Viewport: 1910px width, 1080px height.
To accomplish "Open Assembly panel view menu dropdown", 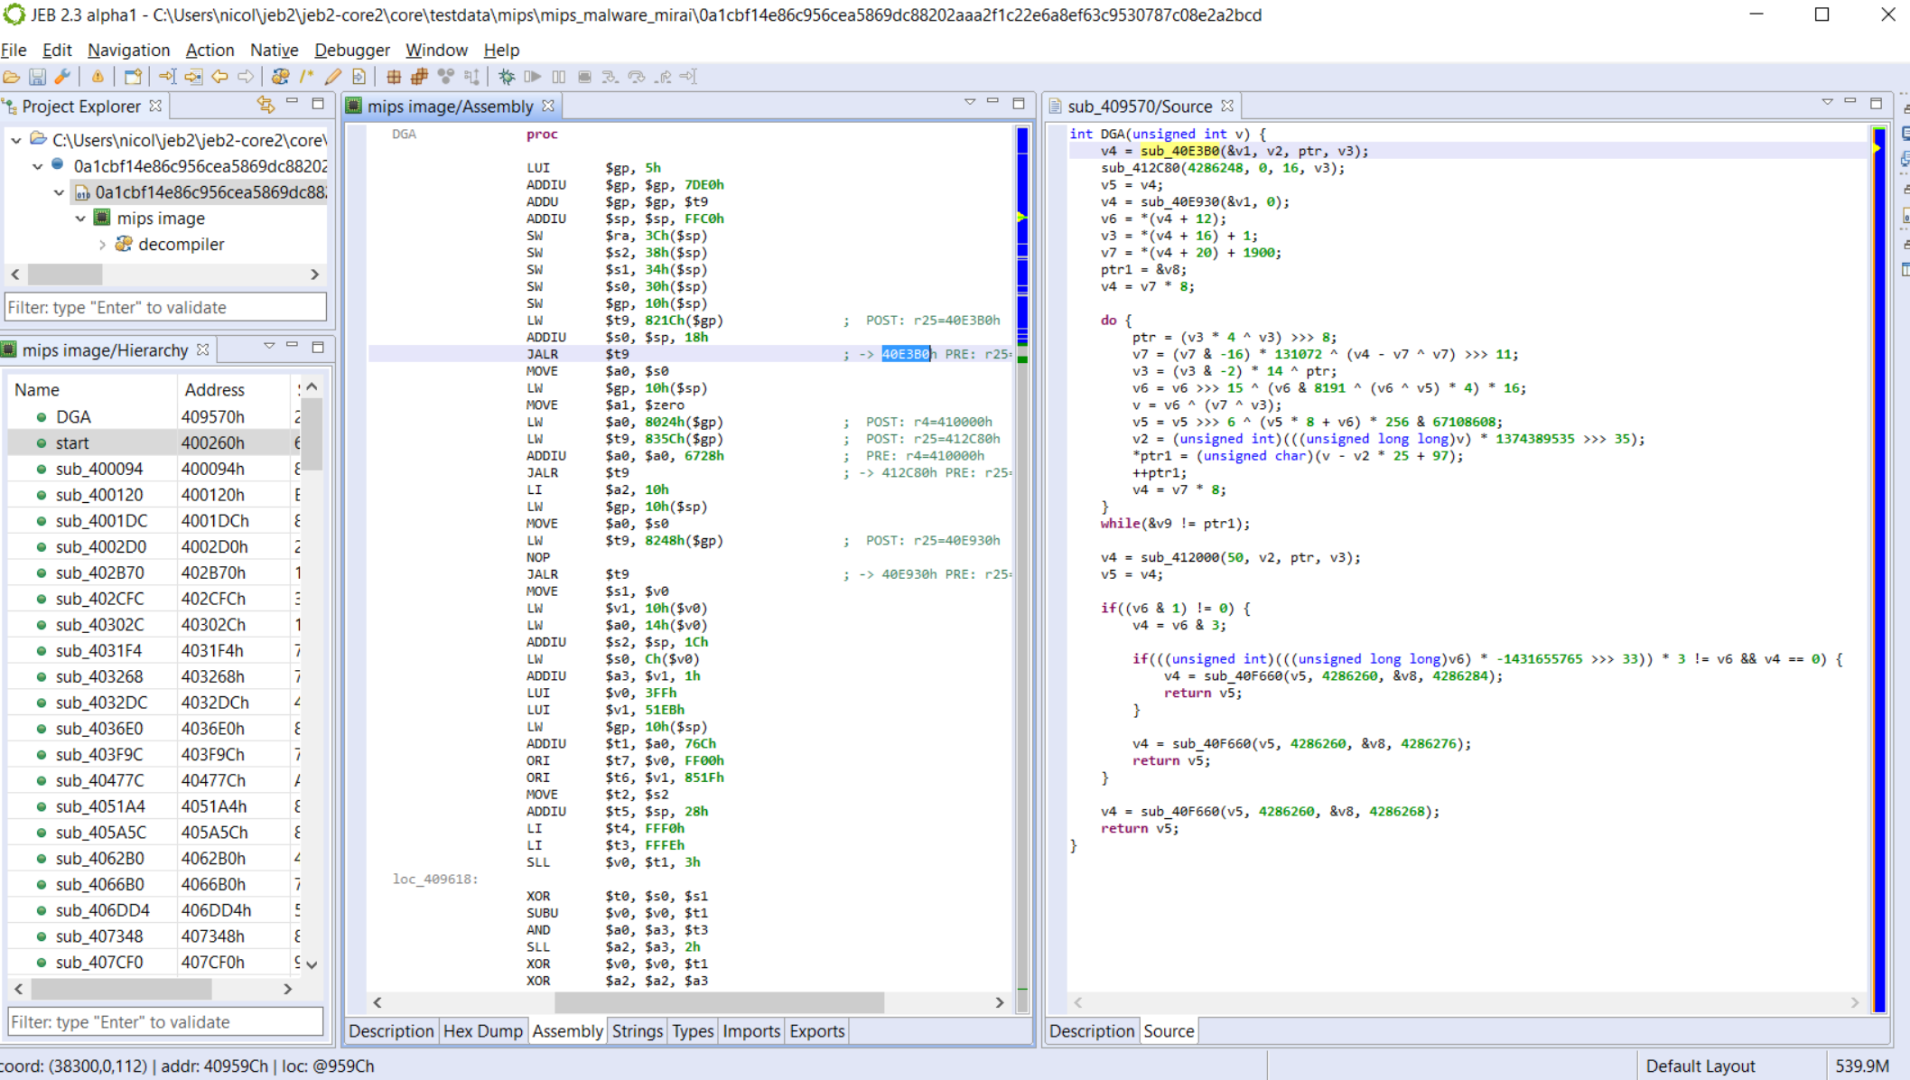I will click(969, 102).
